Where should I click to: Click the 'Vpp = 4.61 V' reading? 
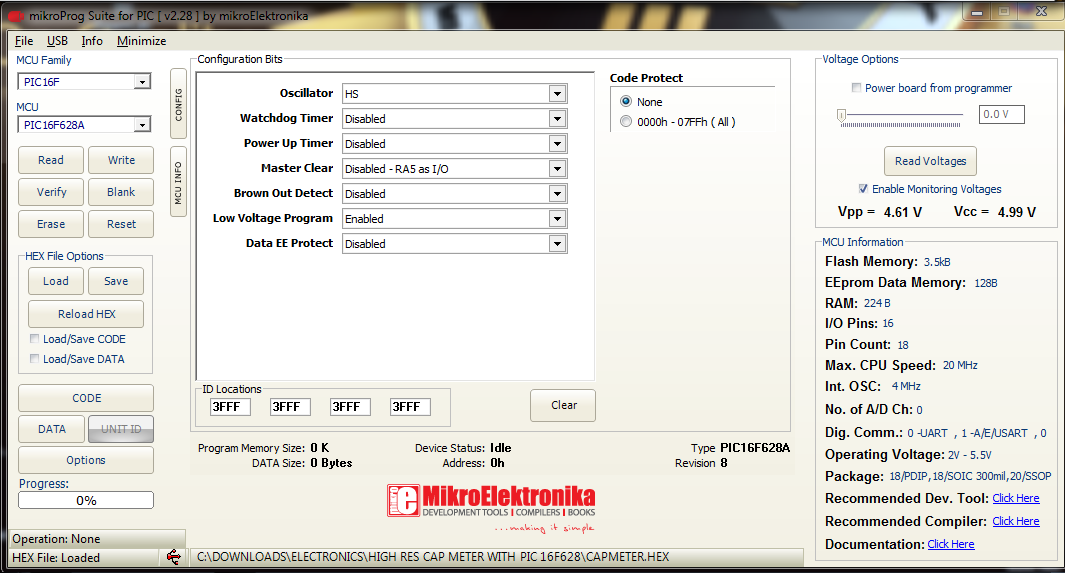(x=880, y=212)
